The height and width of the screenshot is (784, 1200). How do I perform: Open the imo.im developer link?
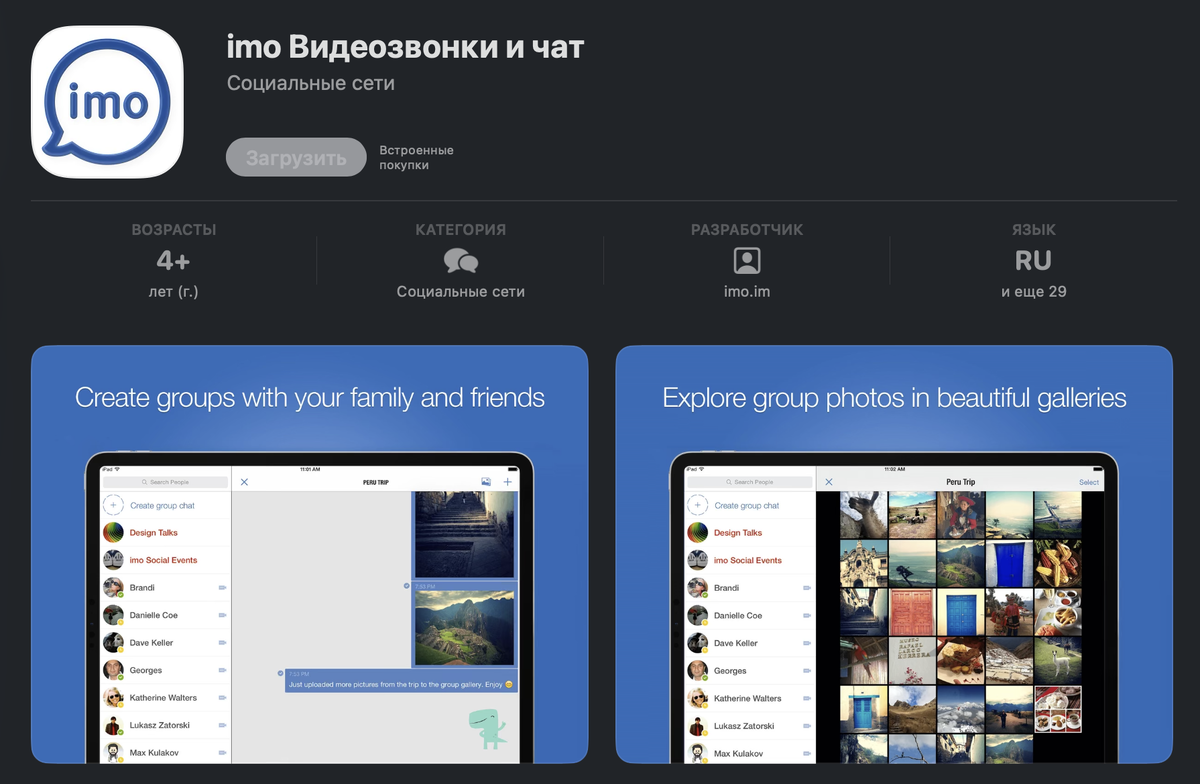pyautogui.click(x=747, y=292)
